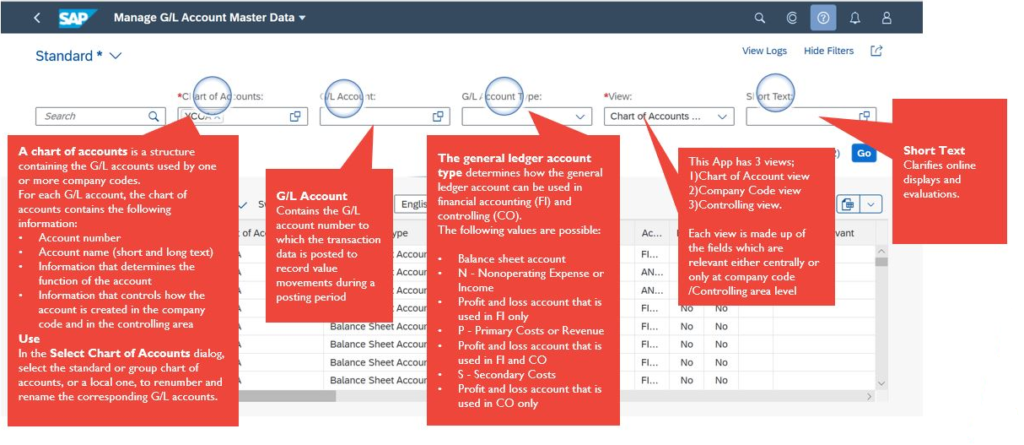The image size is (1024, 445).
Task: Click the "Ac..." column header
Action: click(x=652, y=233)
